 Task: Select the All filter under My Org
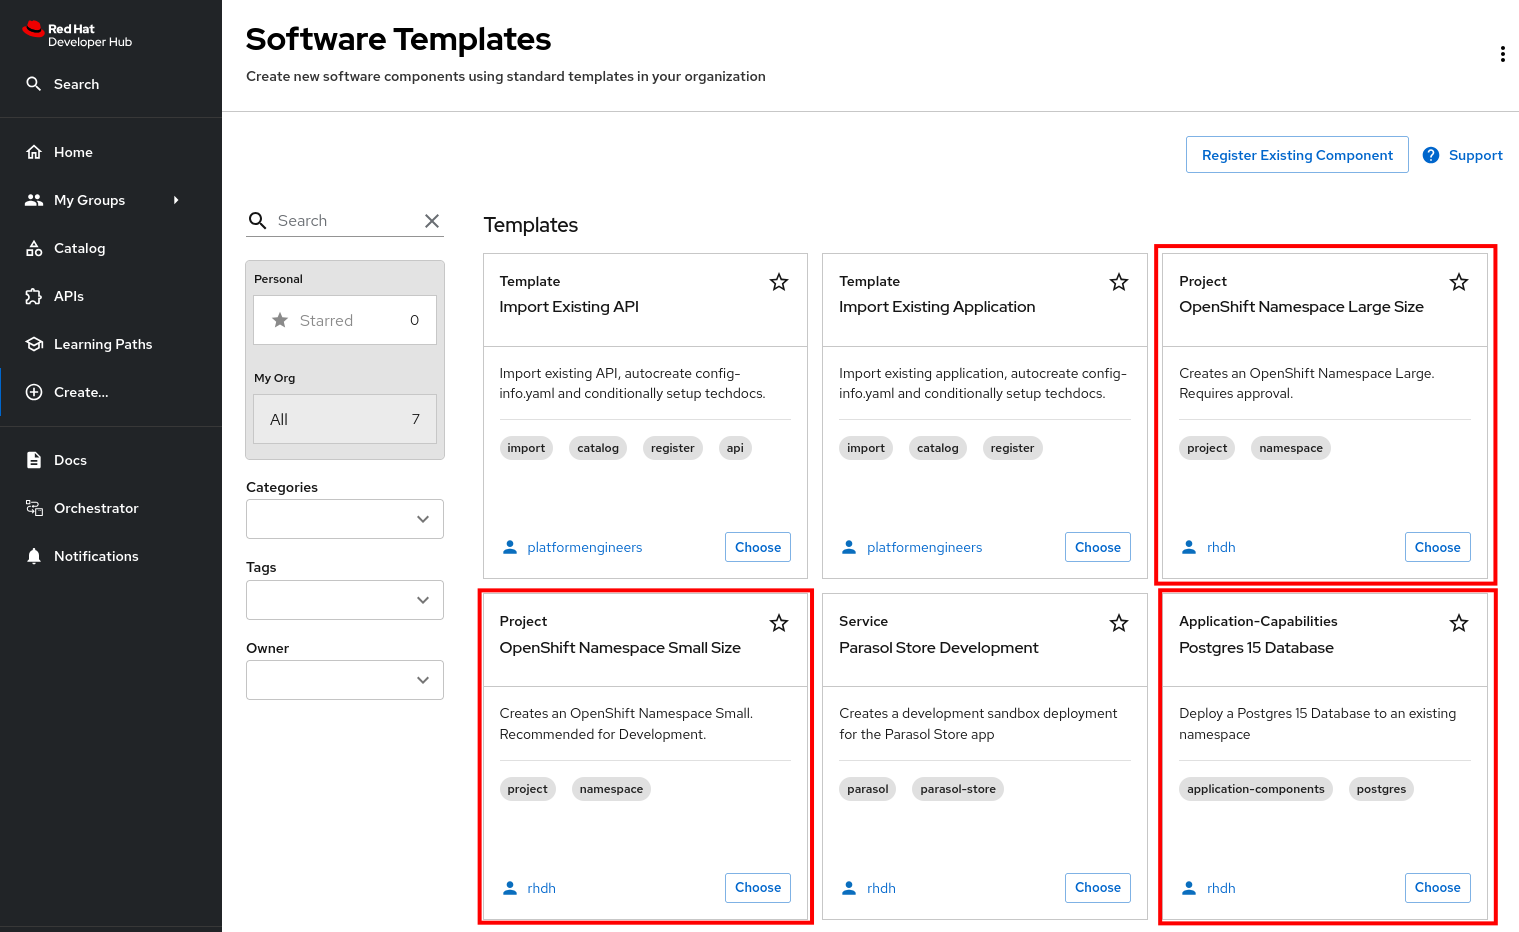345,419
